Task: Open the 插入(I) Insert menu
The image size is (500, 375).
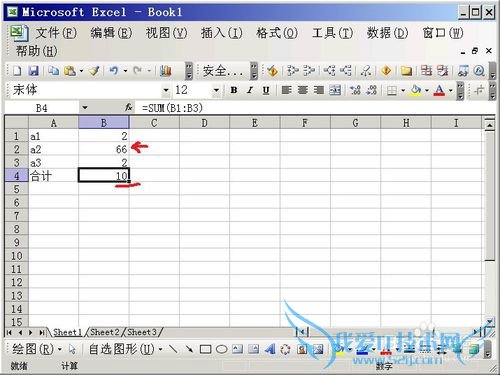Action: (x=222, y=33)
